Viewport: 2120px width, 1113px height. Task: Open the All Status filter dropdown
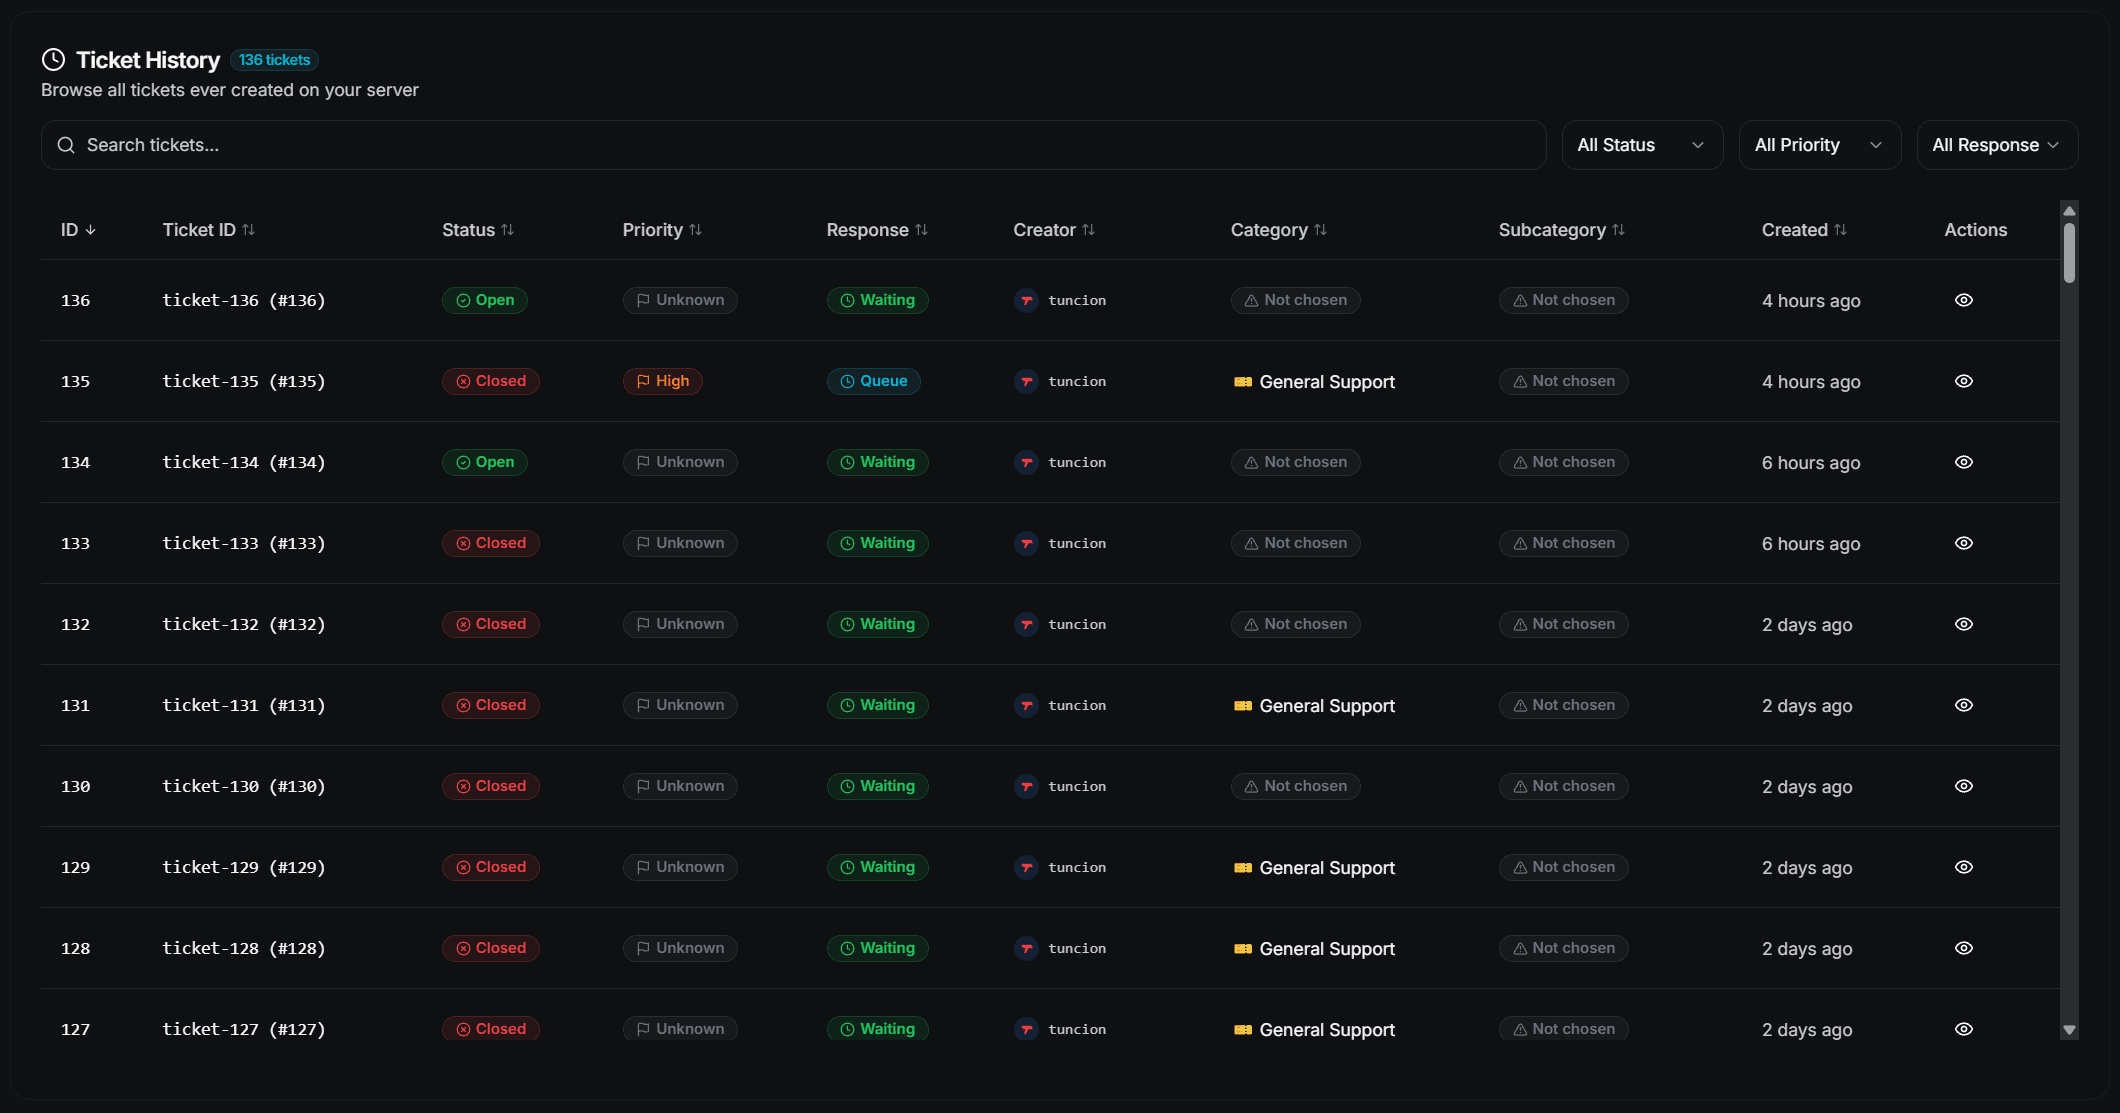coord(1642,145)
